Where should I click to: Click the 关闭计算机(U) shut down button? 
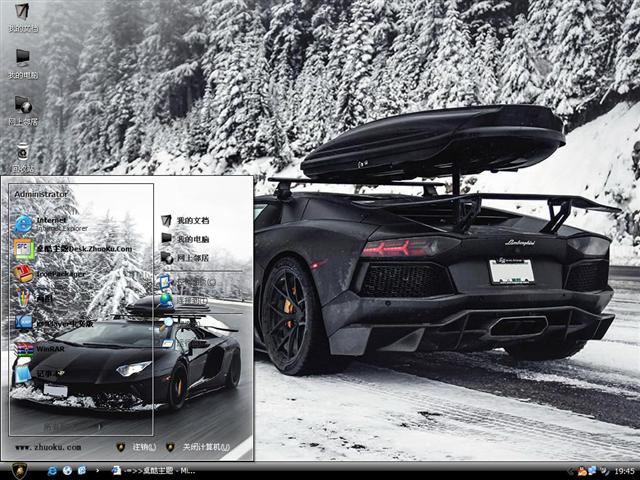[x=198, y=447]
